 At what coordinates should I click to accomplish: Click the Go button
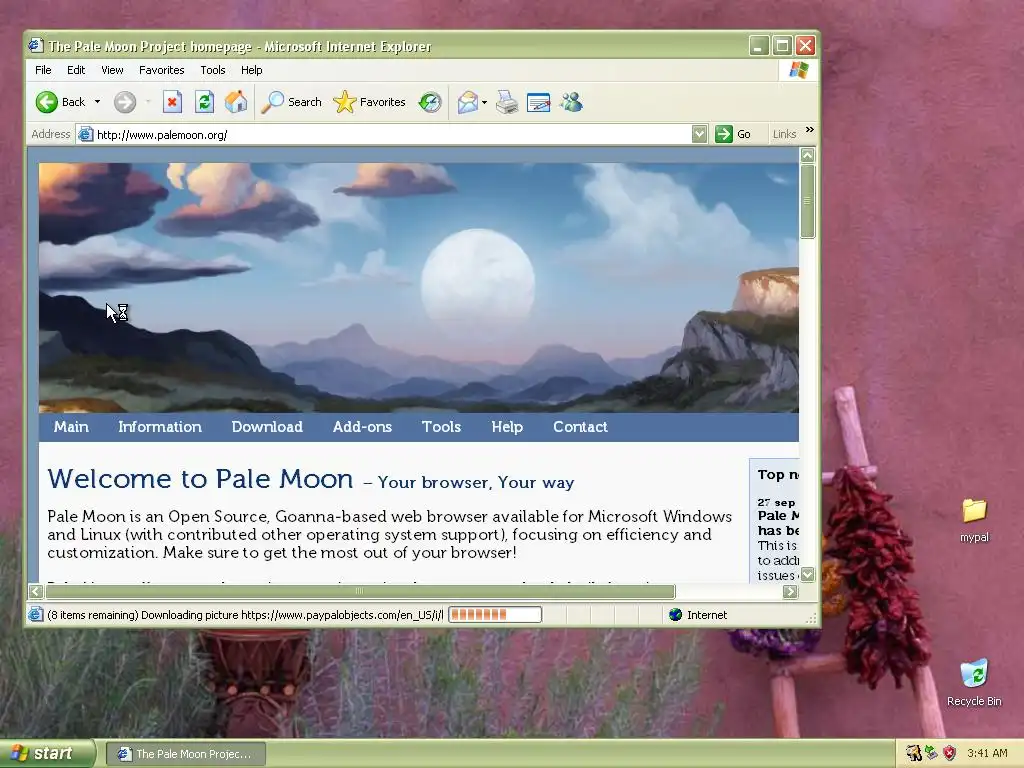(733, 135)
